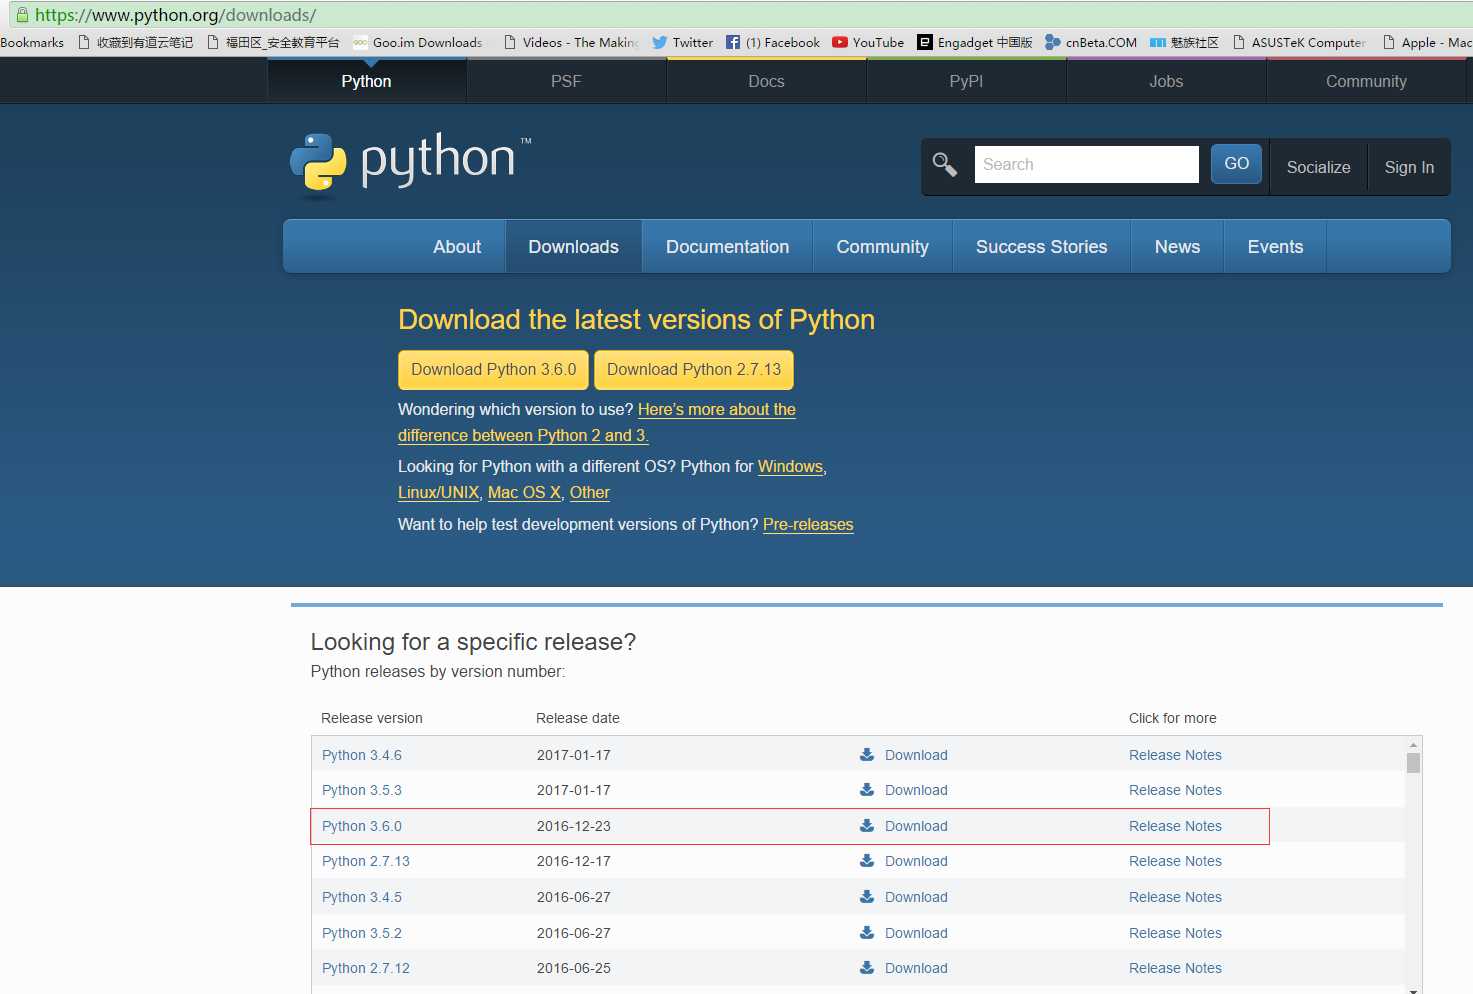Open the News menu
The width and height of the screenshot is (1473, 994).
[1177, 247]
